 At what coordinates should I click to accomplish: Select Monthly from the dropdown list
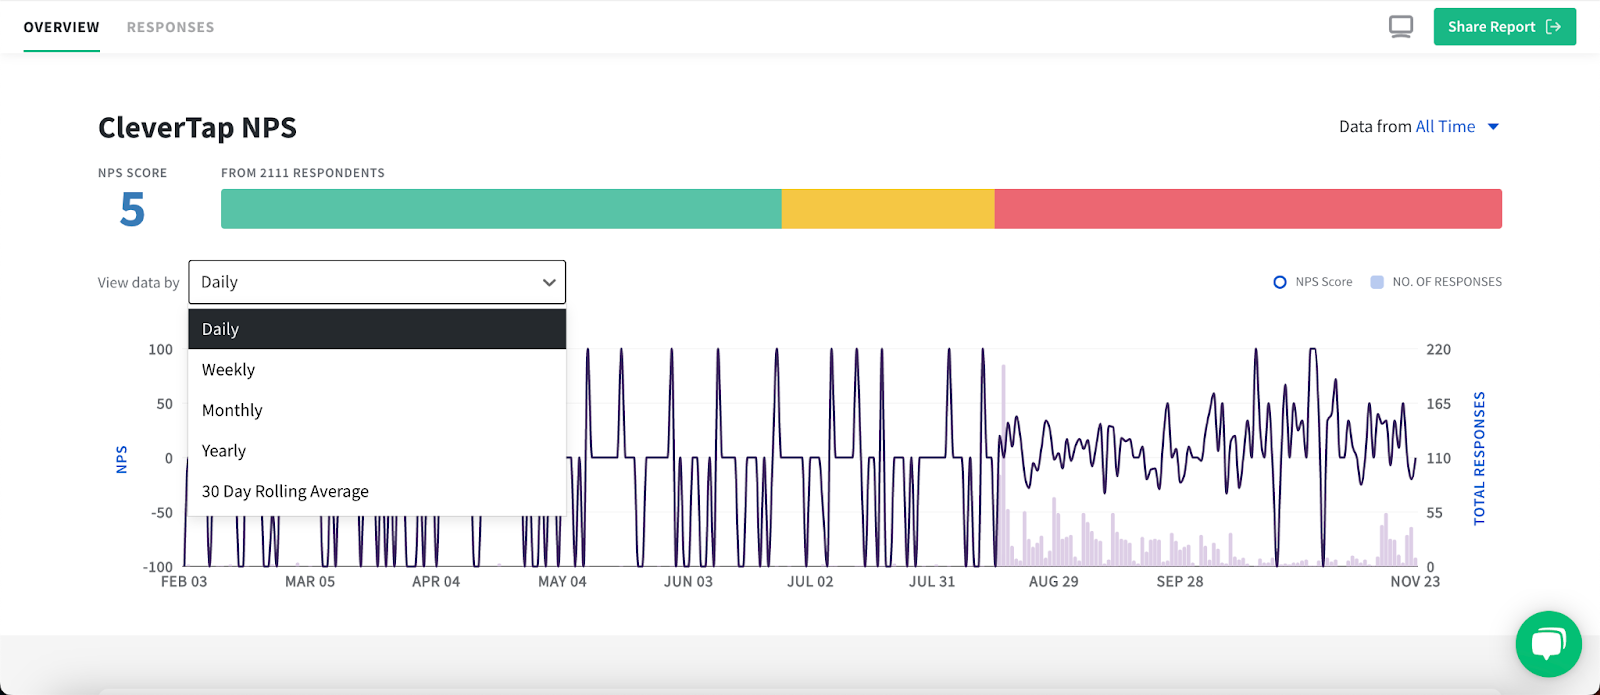[377, 410]
